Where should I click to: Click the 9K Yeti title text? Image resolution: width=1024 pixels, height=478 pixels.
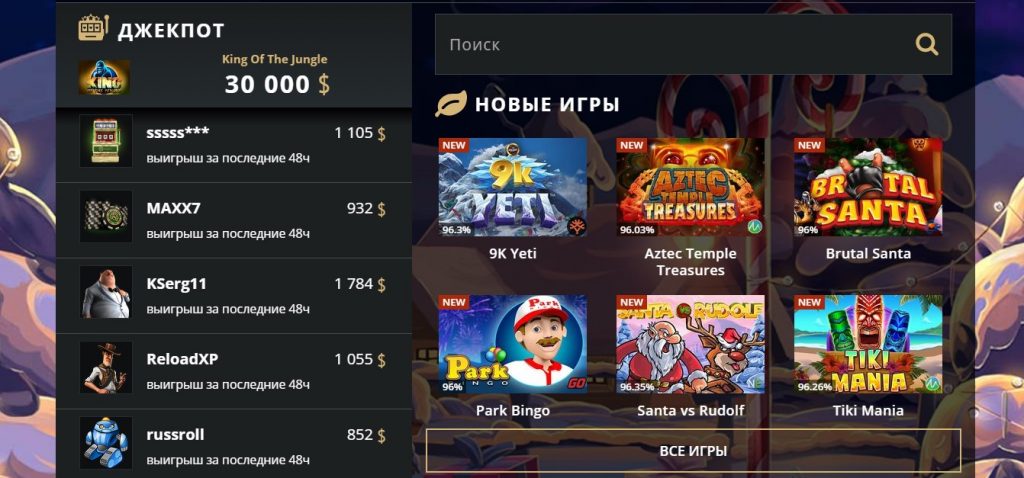click(x=513, y=253)
